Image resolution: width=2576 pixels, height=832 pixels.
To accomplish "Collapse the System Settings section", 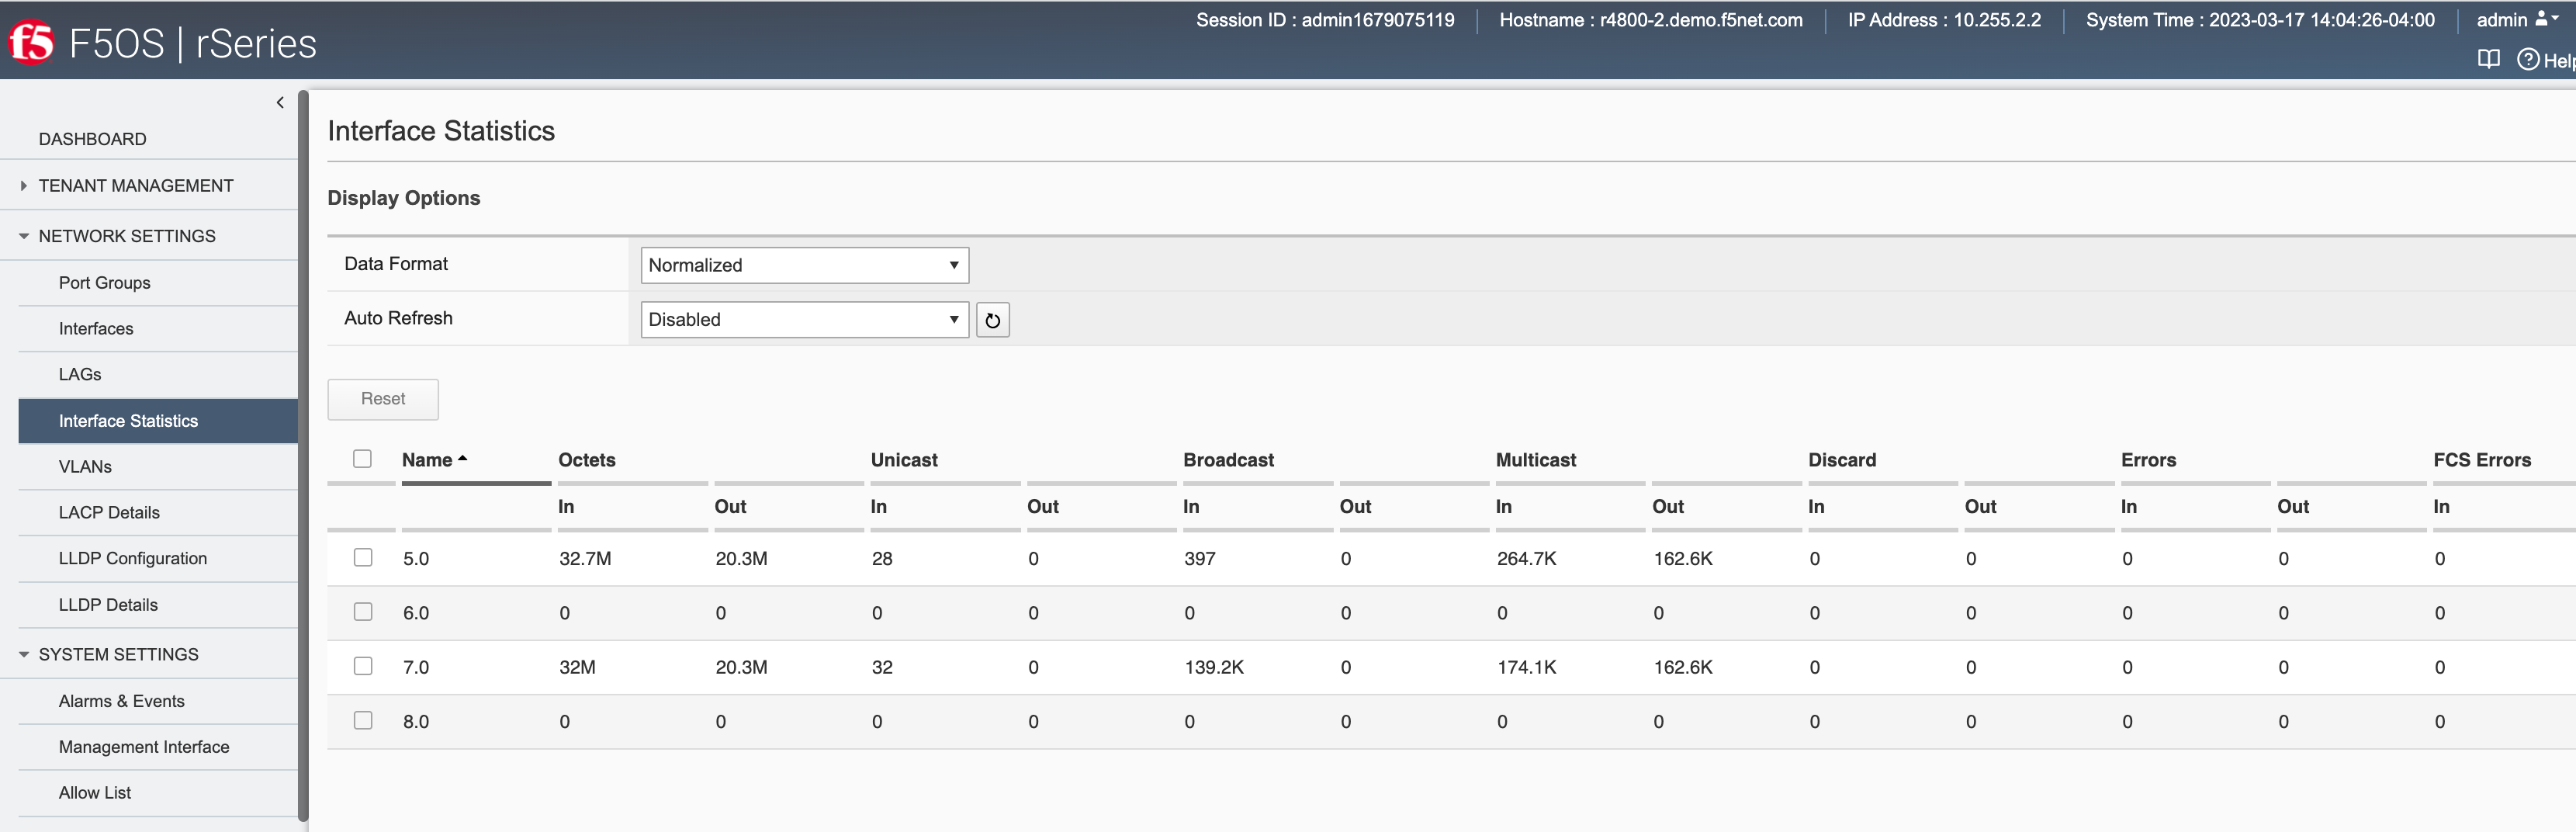I will coord(118,654).
